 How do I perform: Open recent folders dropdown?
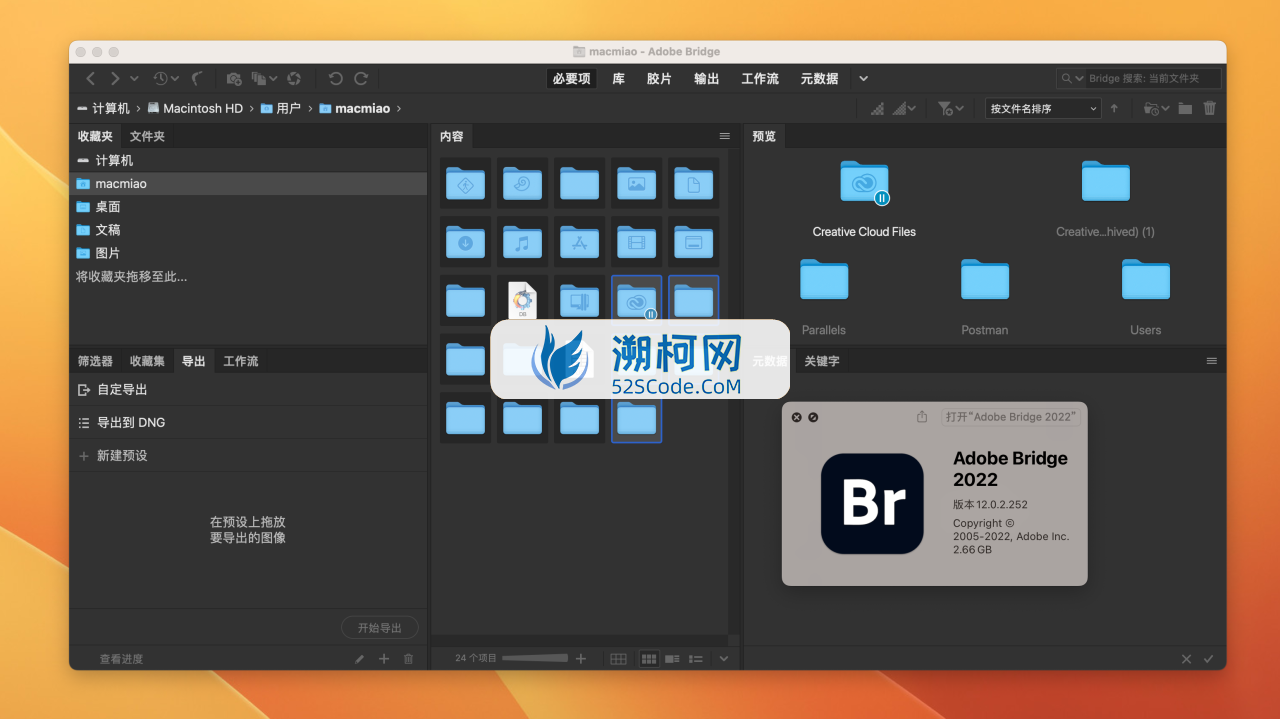click(x=1156, y=108)
